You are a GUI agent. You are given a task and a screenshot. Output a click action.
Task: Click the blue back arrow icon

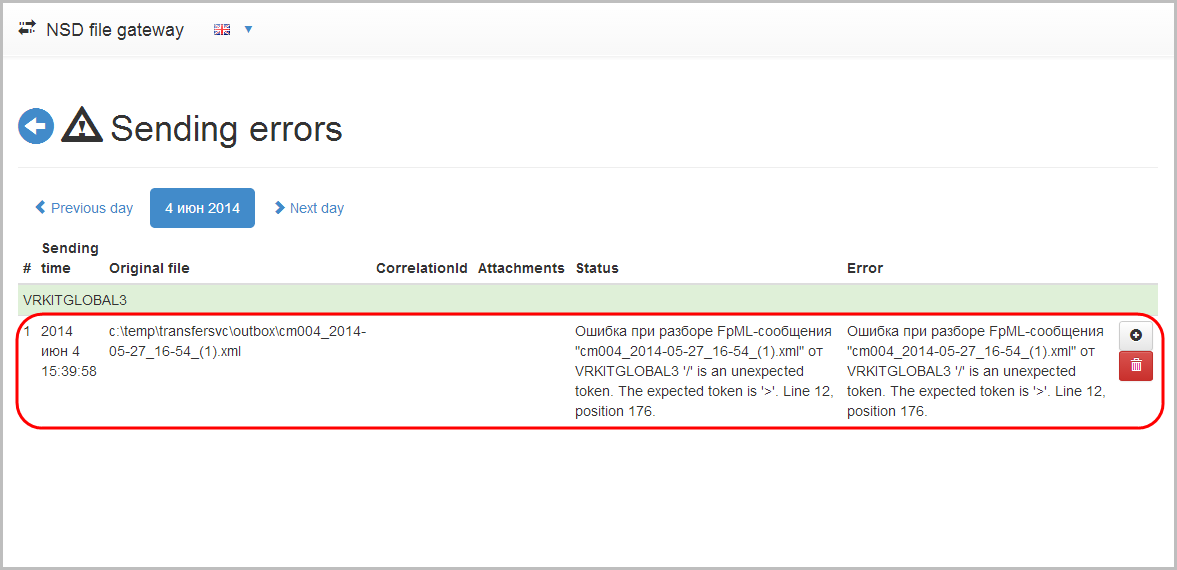[36, 126]
